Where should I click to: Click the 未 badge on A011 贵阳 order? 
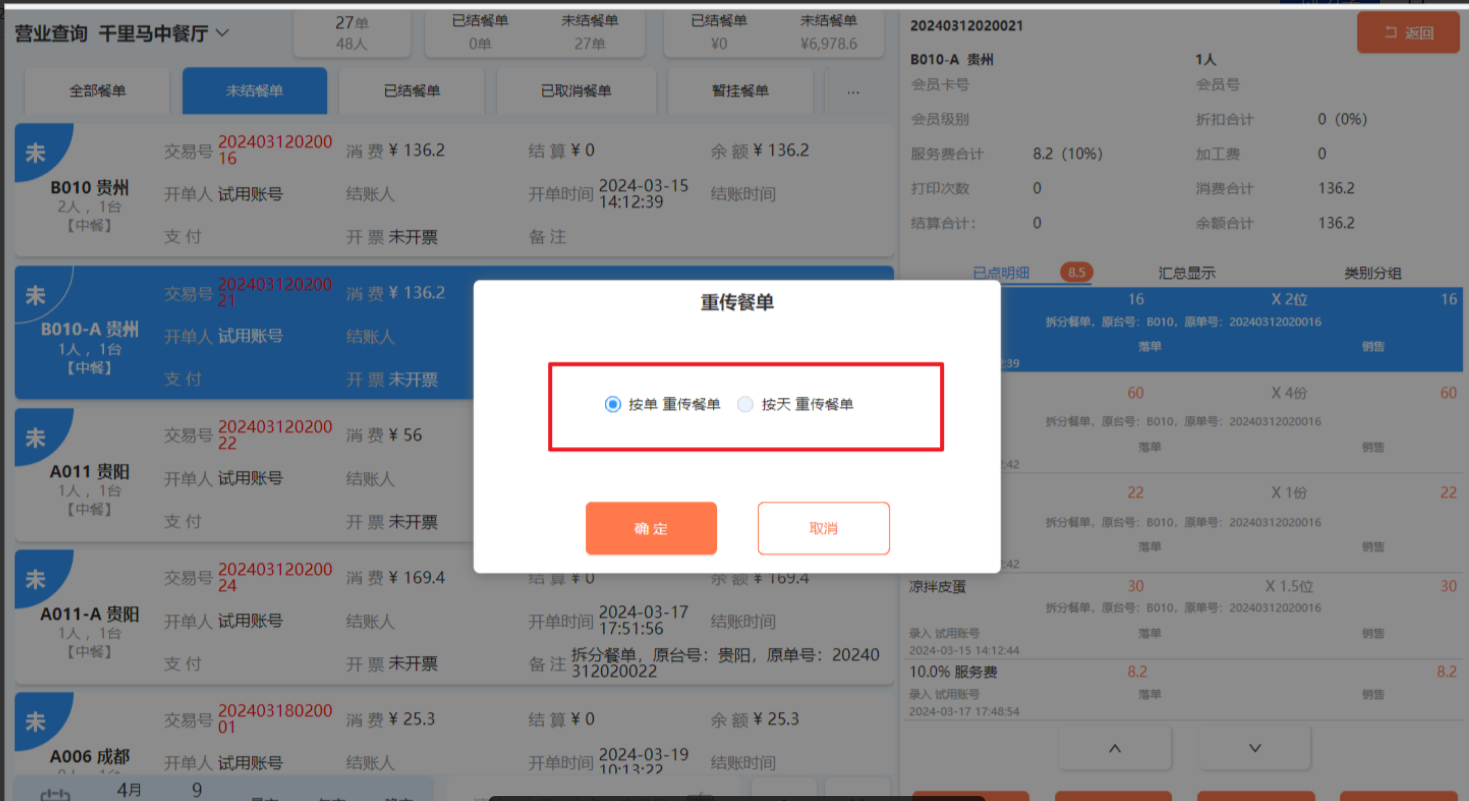pos(36,438)
